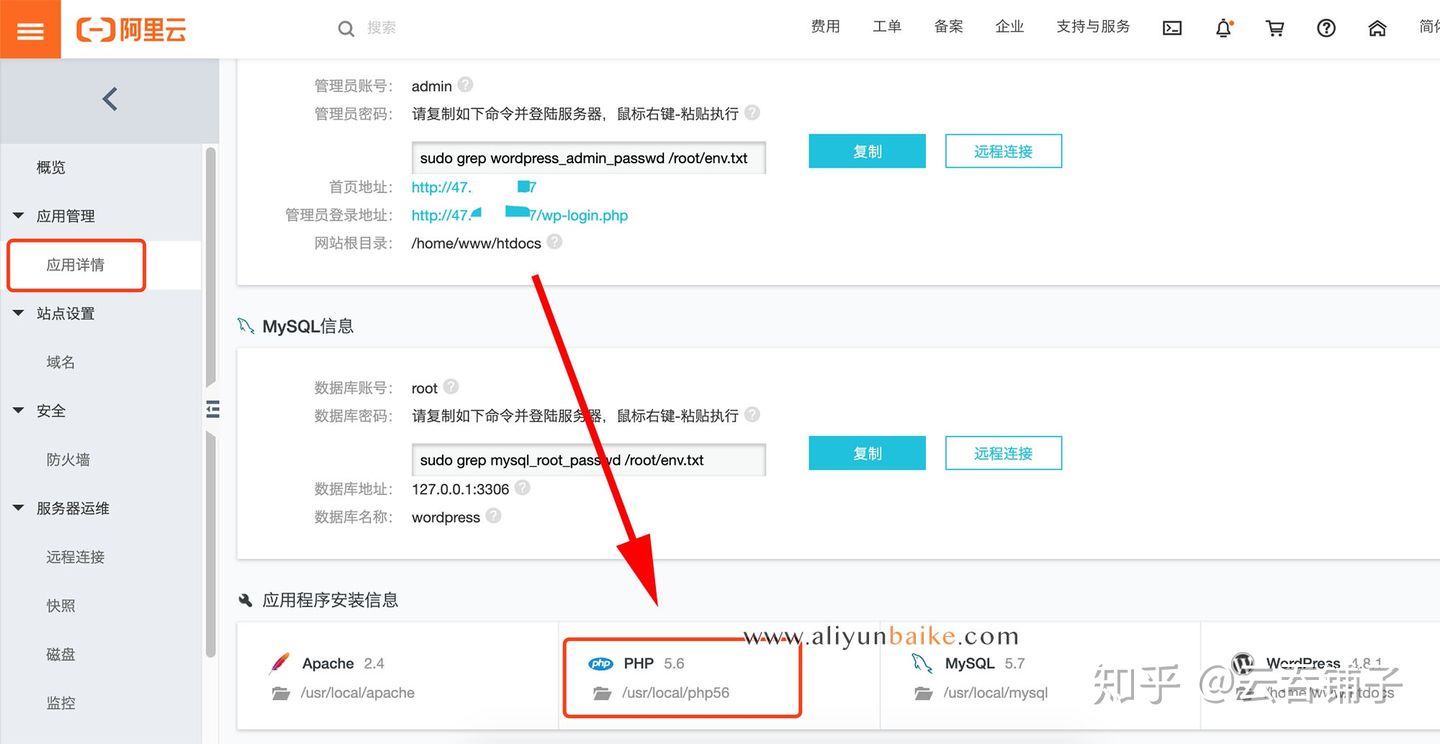Click the /usr/local/php56 path text
1440x744 pixels.
(676, 693)
